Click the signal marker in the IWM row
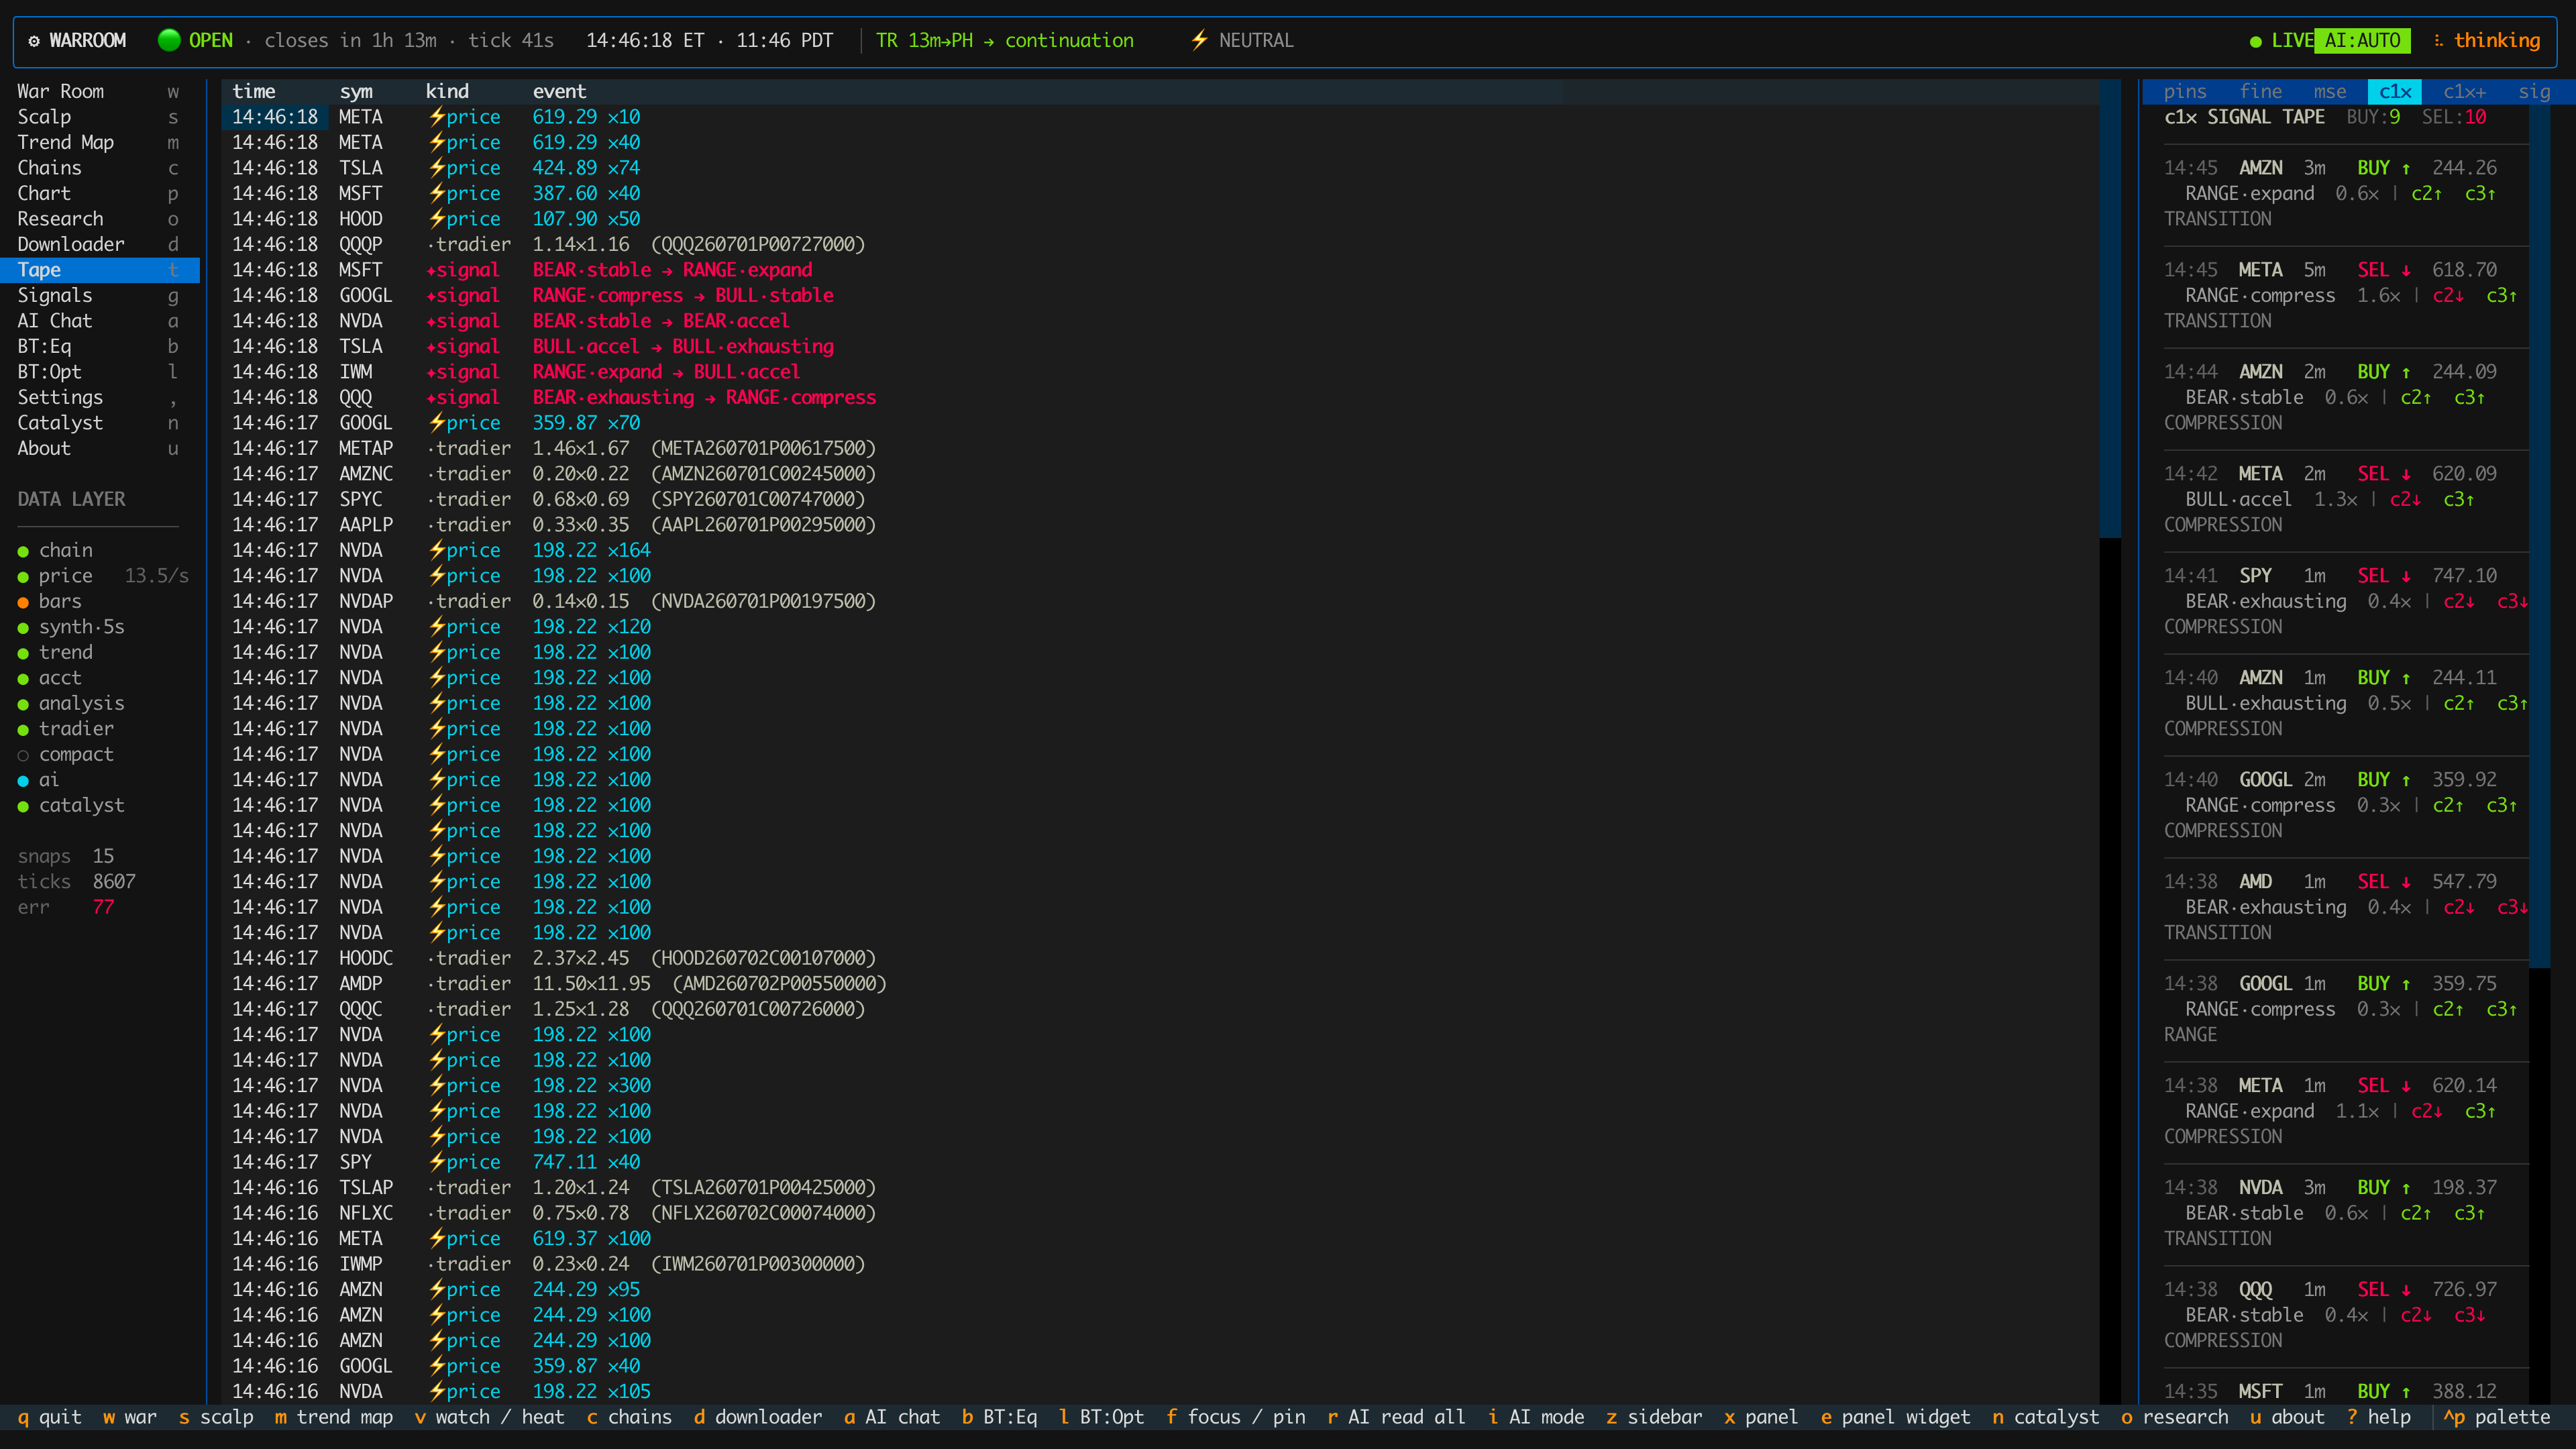 pos(431,372)
